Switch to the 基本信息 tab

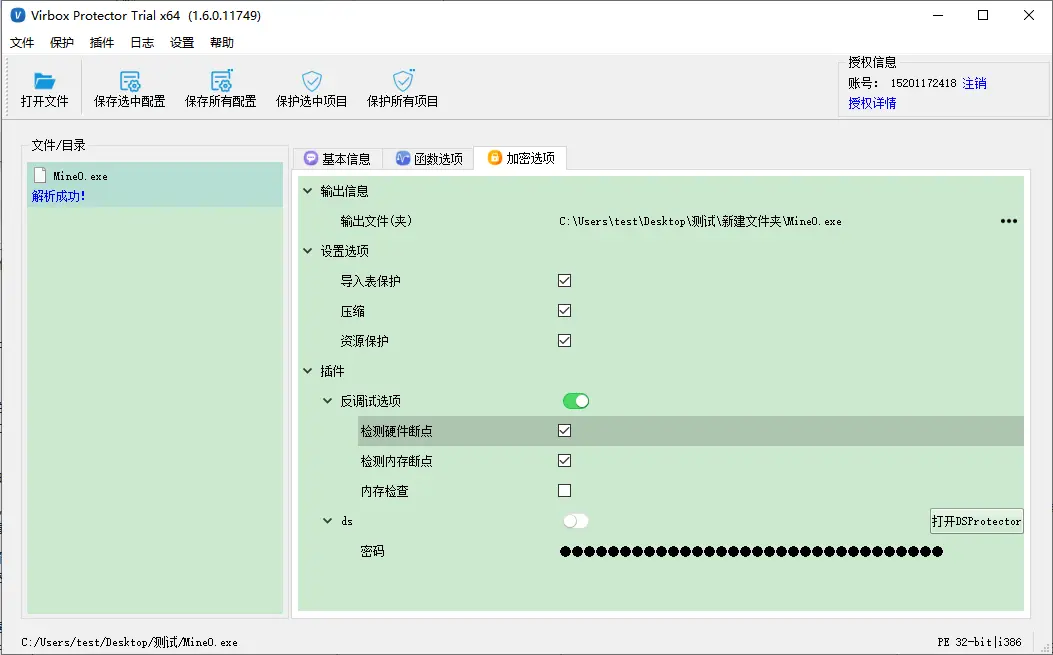[338, 159]
